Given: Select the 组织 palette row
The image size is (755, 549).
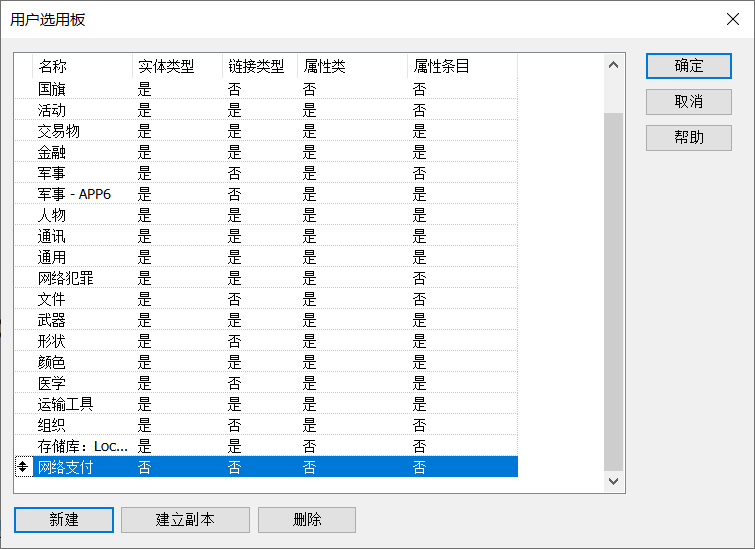Looking at the screenshot, I should pyautogui.click(x=266, y=425).
